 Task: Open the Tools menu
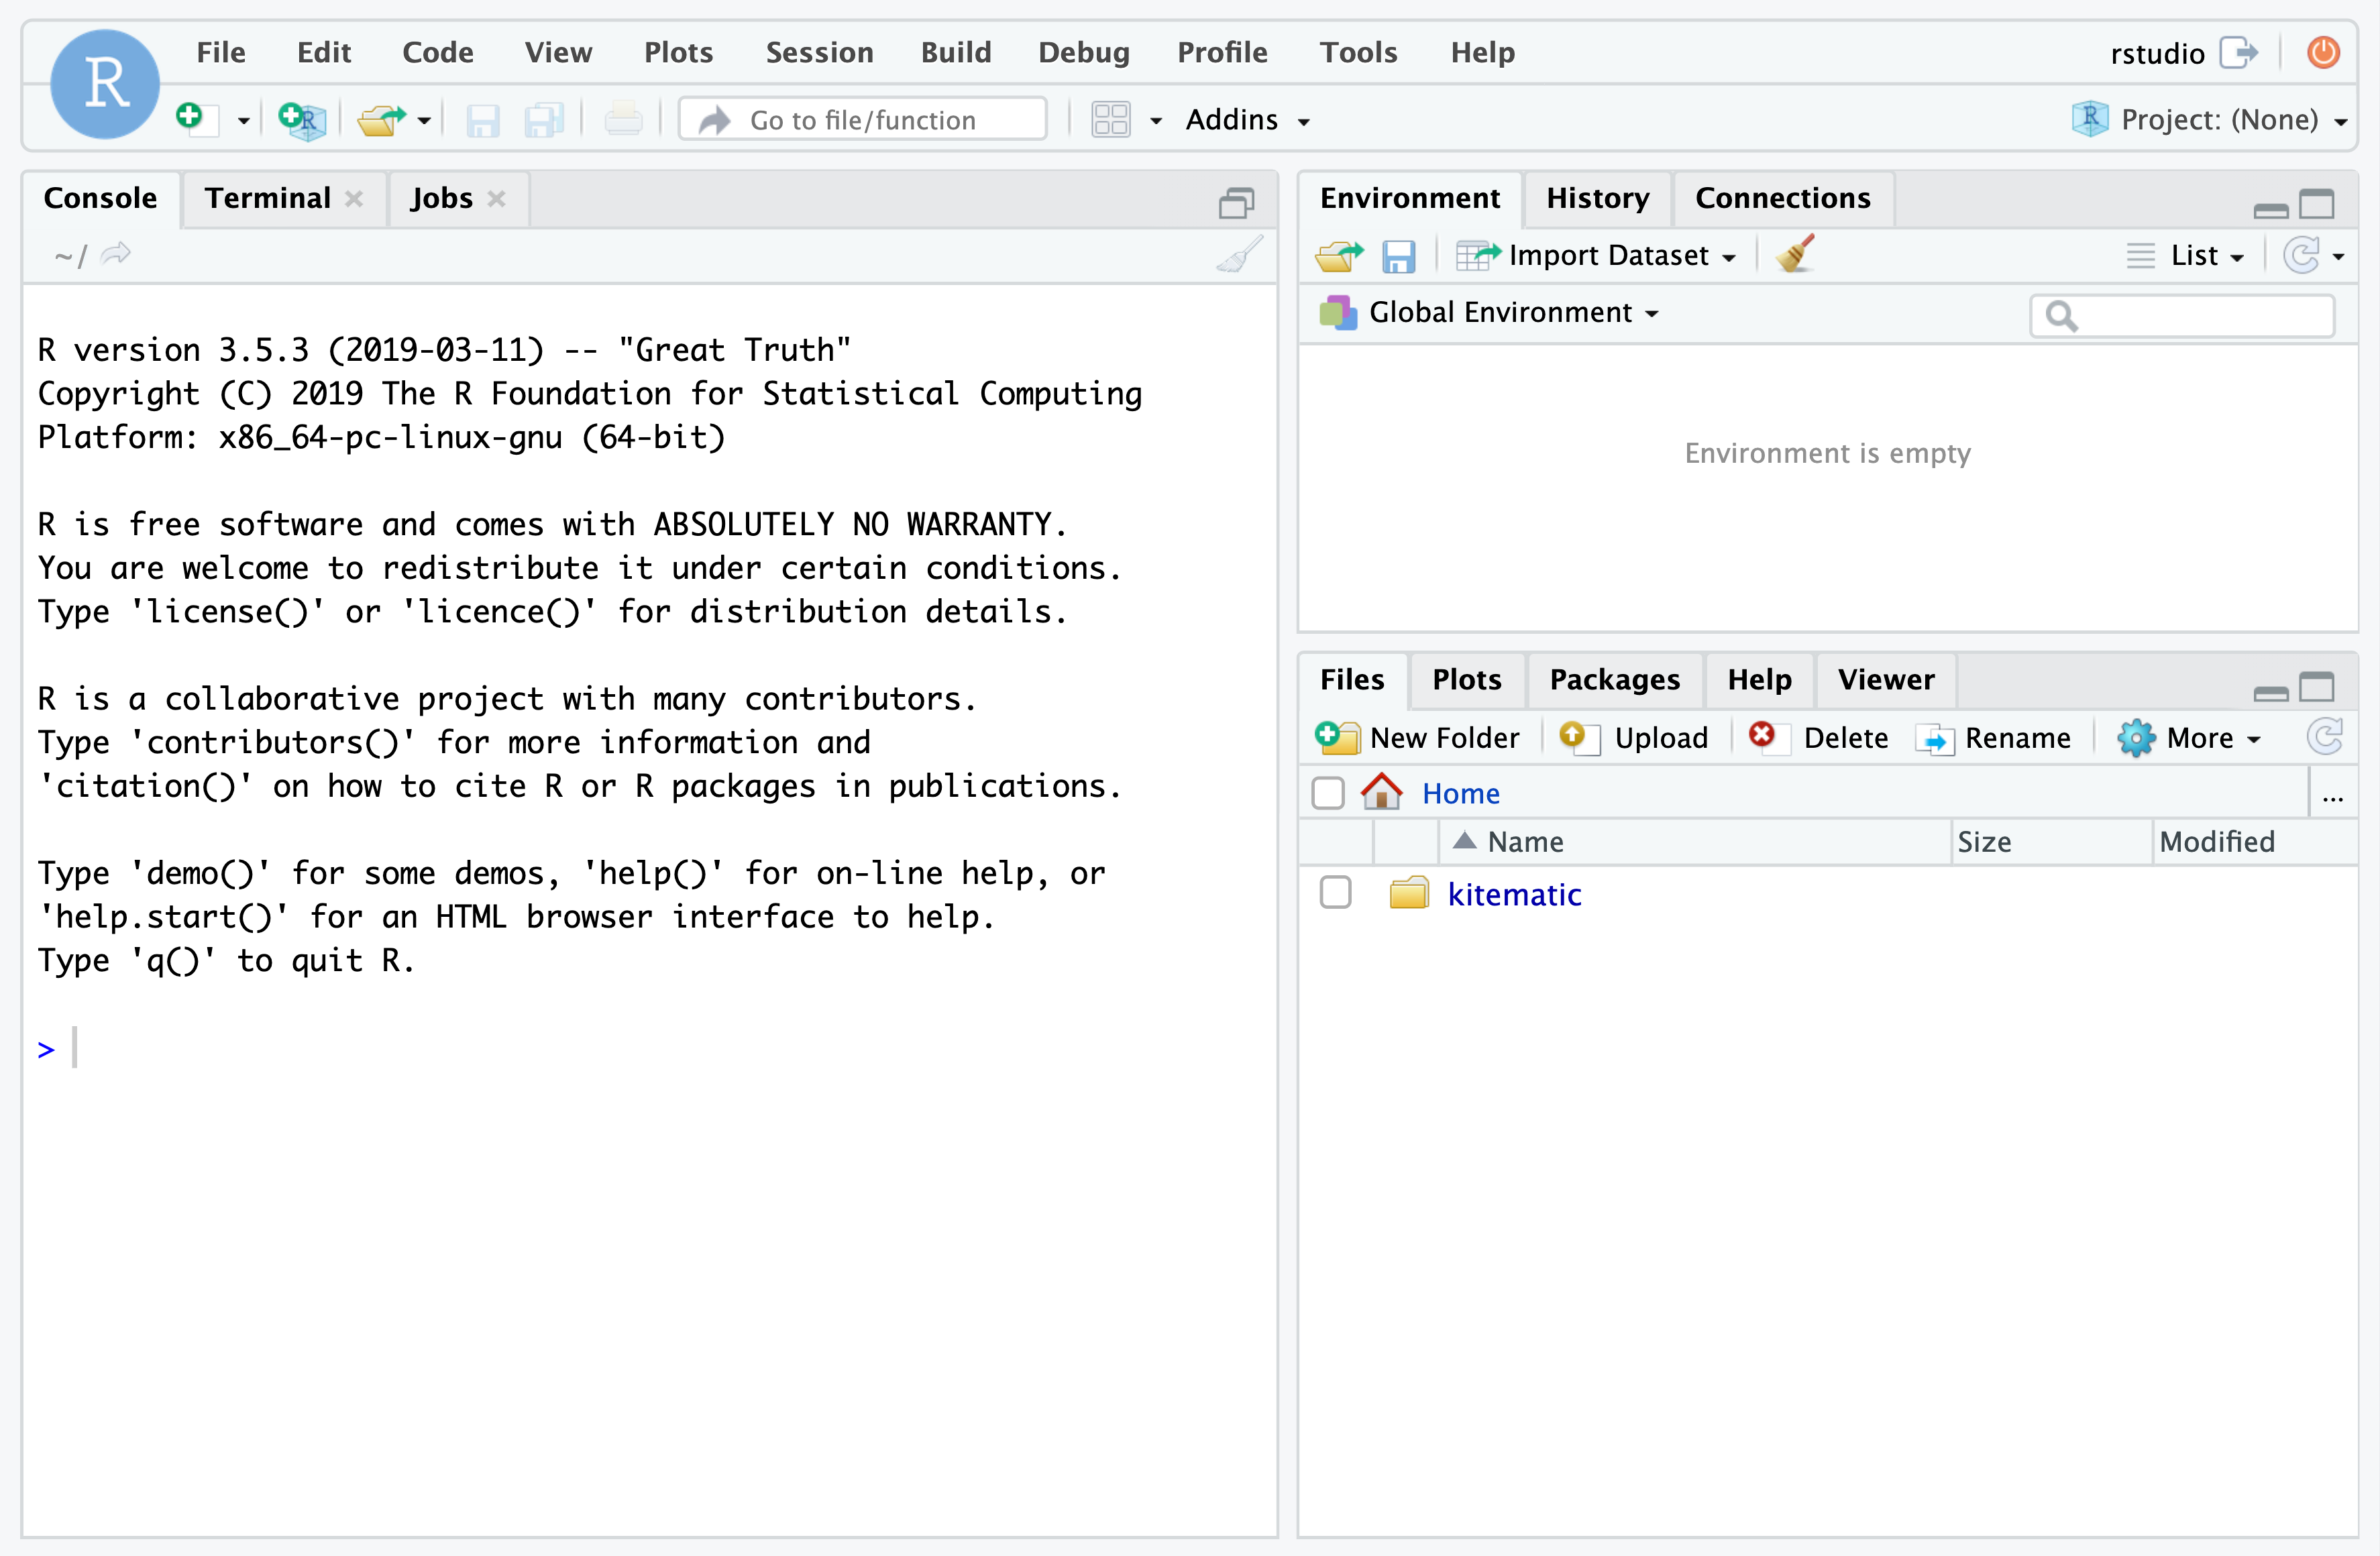(x=1358, y=52)
